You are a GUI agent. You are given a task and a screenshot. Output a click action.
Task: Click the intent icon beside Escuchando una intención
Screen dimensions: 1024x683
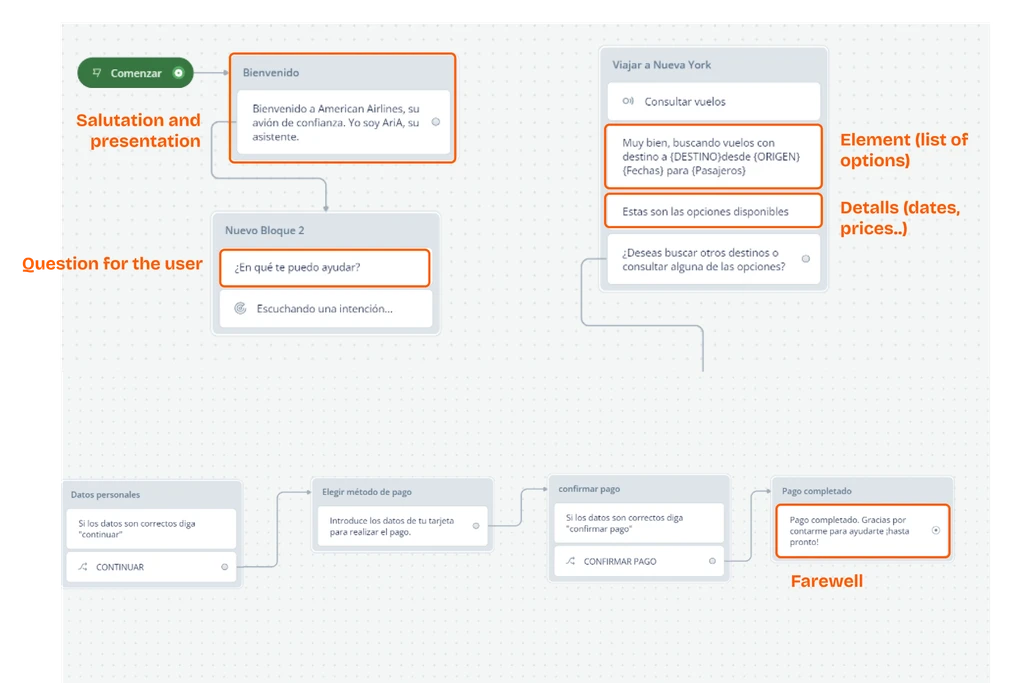coord(240,309)
